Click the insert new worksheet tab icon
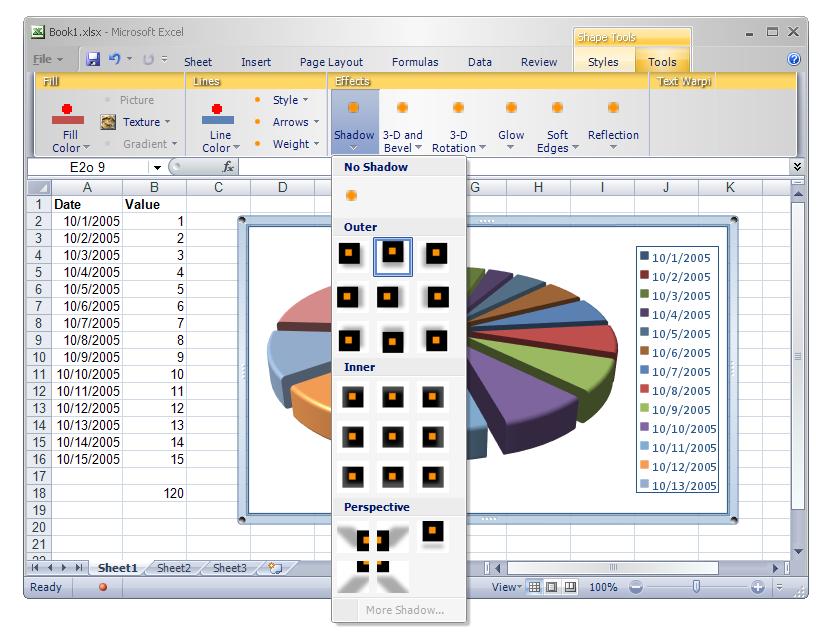 (275, 568)
